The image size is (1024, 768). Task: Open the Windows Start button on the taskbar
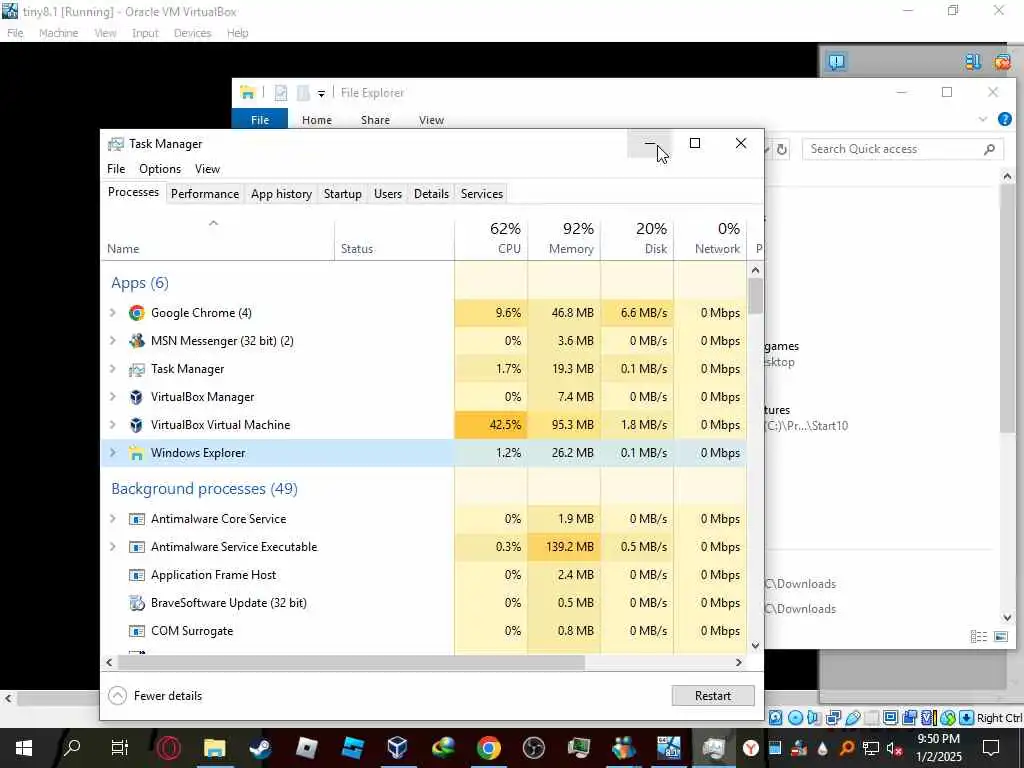click(24, 748)
